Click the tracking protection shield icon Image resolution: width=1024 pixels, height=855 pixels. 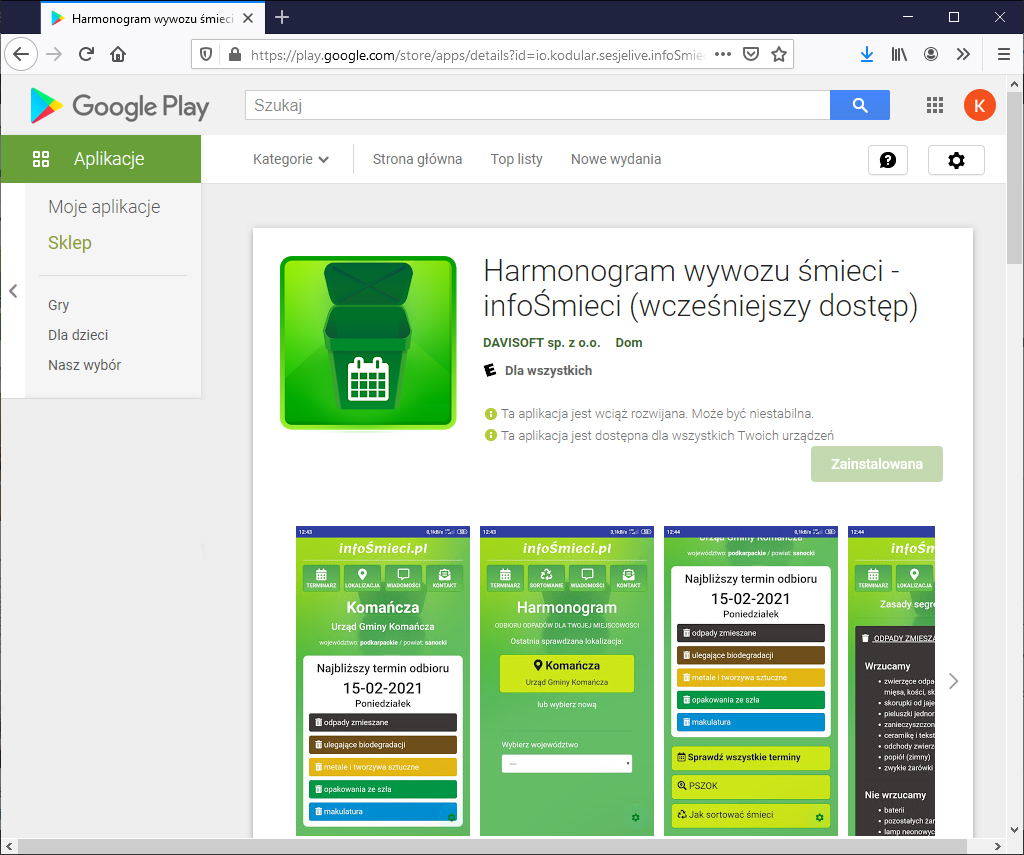[207, 54]
